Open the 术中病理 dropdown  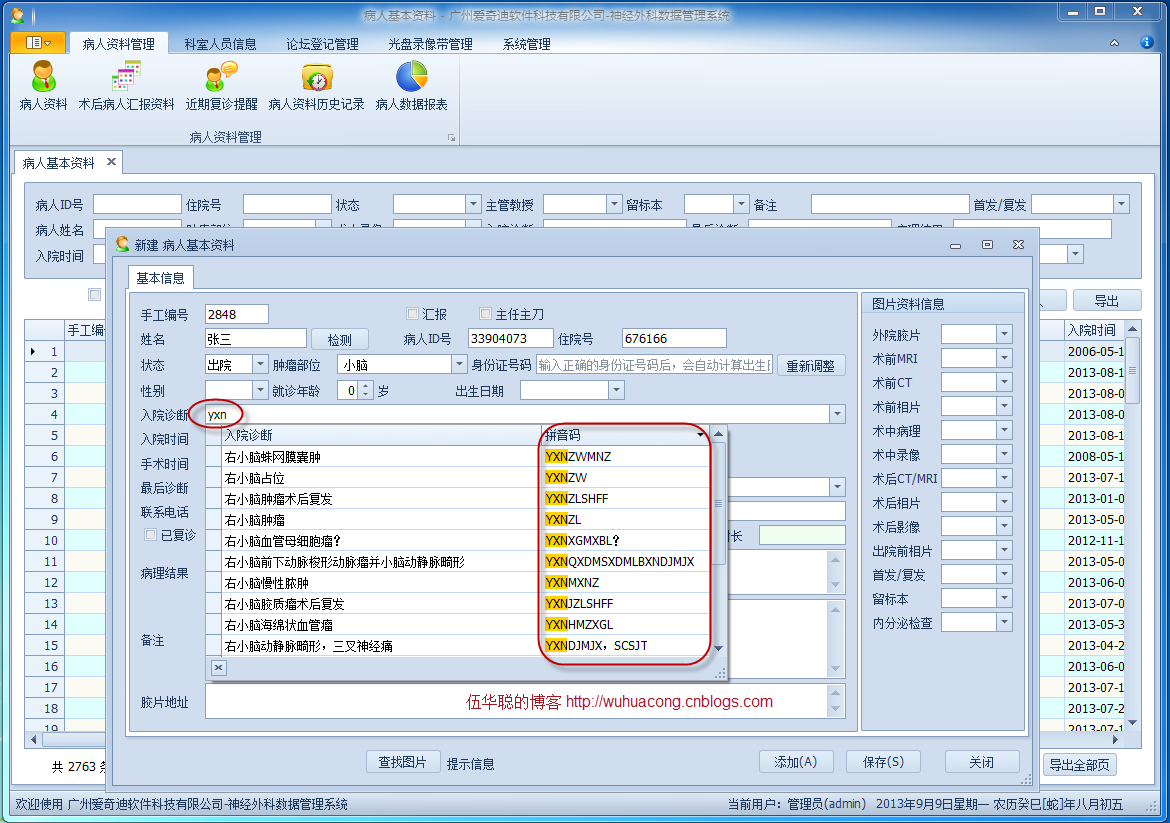(1004, 430)
